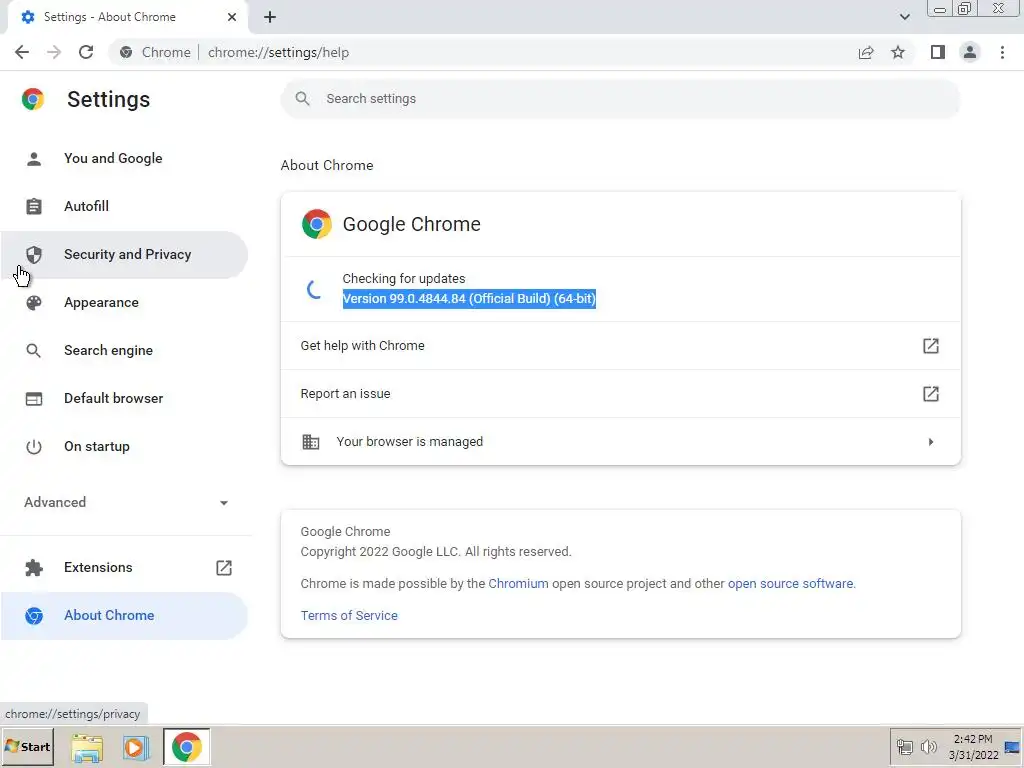Screen dimensions: 1024x768
Task: Follow the open source software link
Action: point(790,583)
